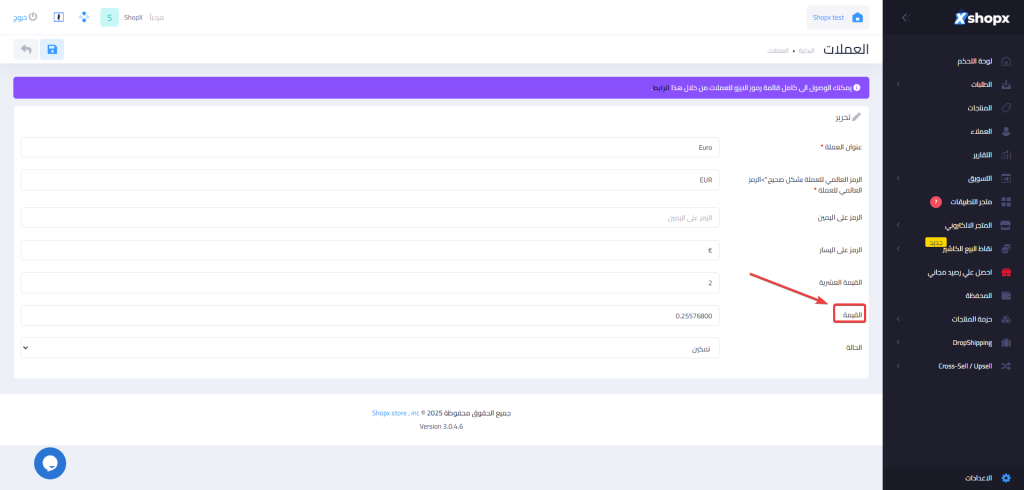Click the settings gear icon in sidebar
1024x490 pixels.
[x=1006, y=478]
